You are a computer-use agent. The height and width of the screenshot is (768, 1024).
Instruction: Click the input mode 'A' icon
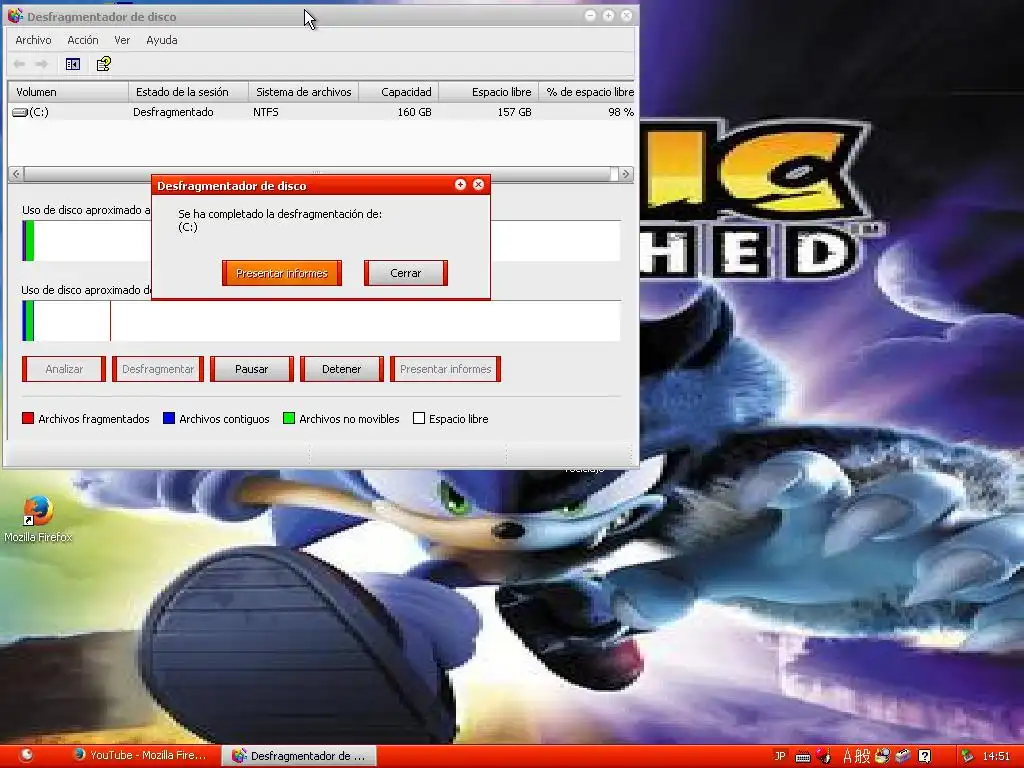(x=848, y=756)
